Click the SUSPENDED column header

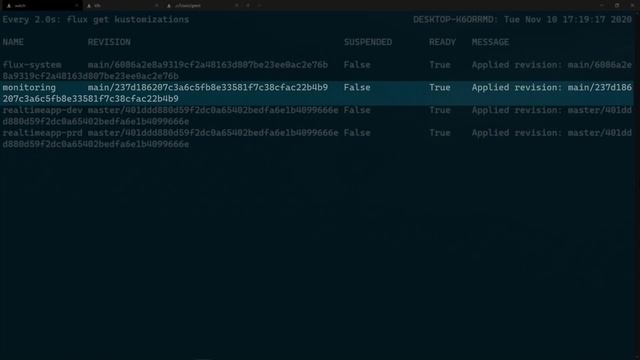click(x=368, y=42)
